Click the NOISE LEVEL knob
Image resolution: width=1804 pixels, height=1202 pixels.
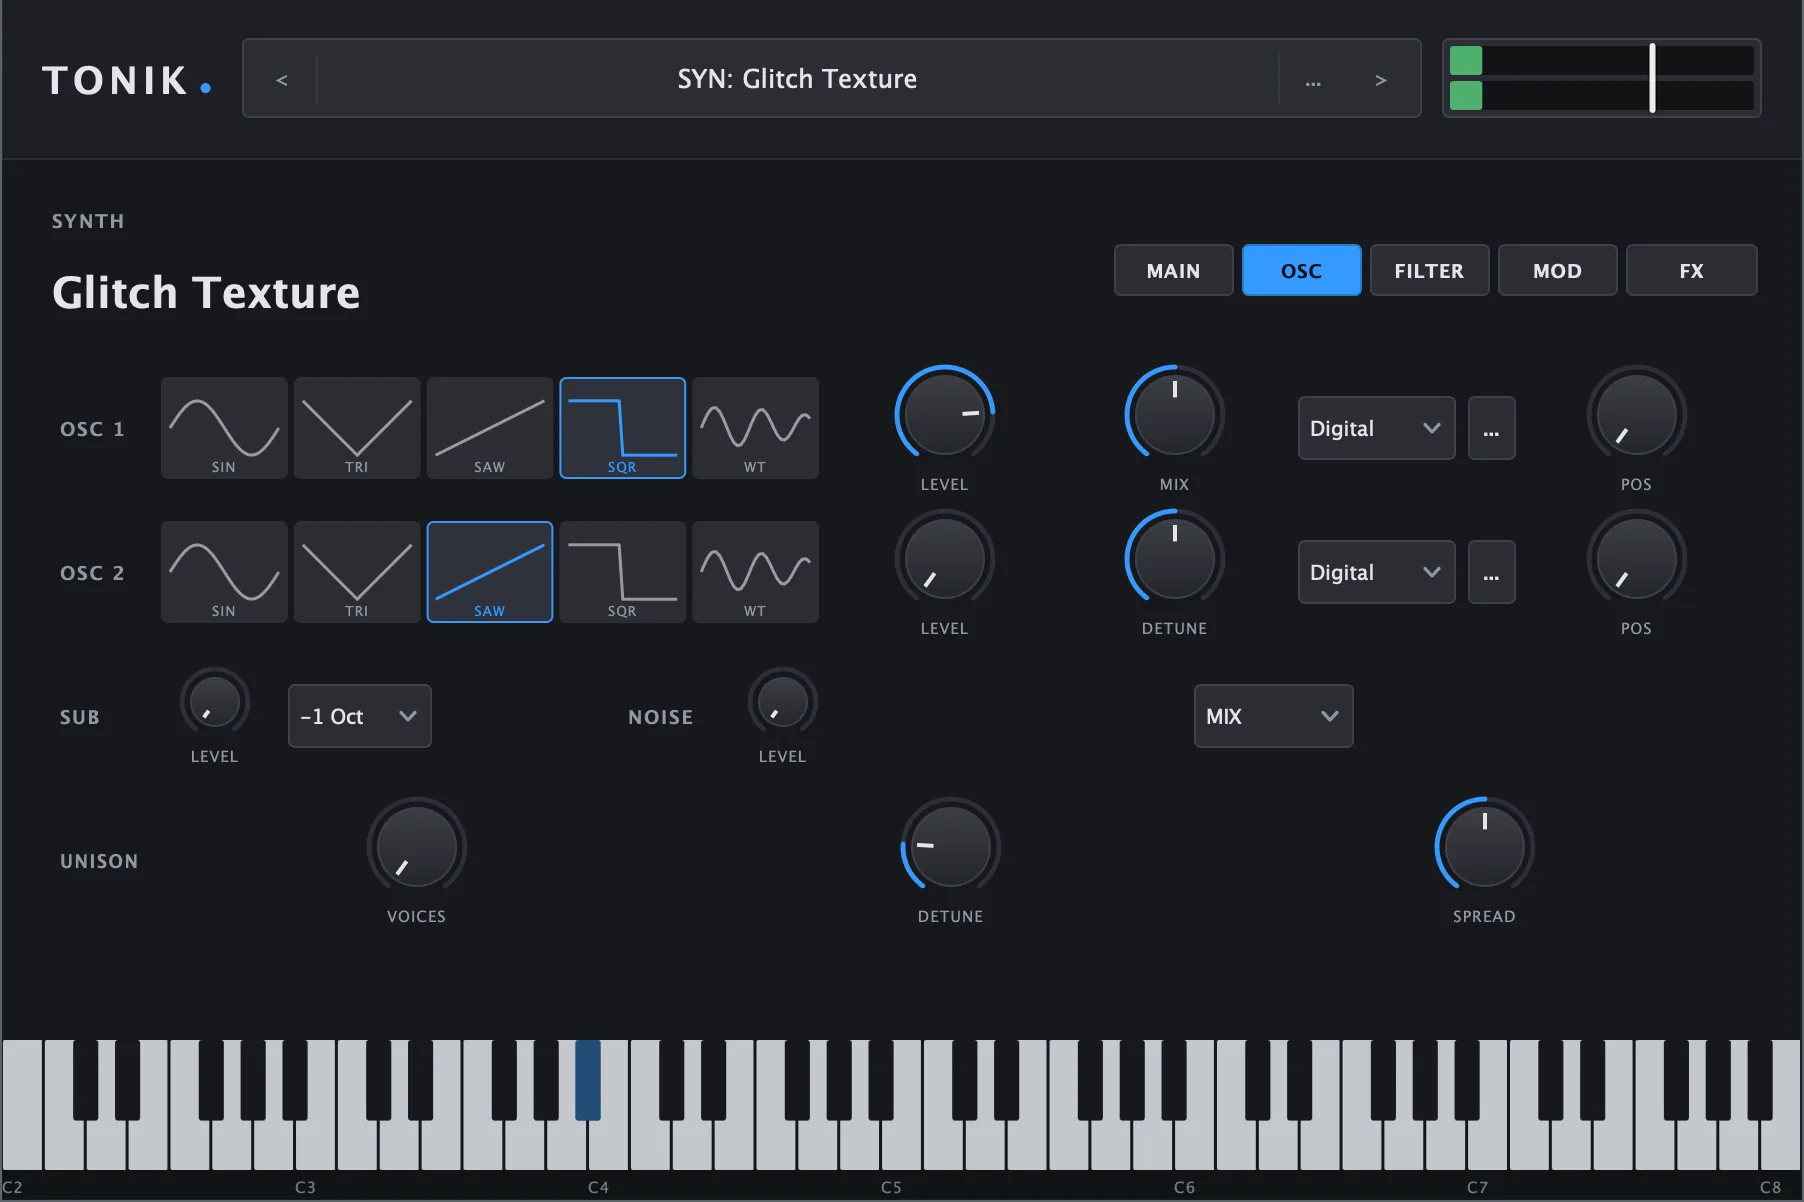[782, 702]
